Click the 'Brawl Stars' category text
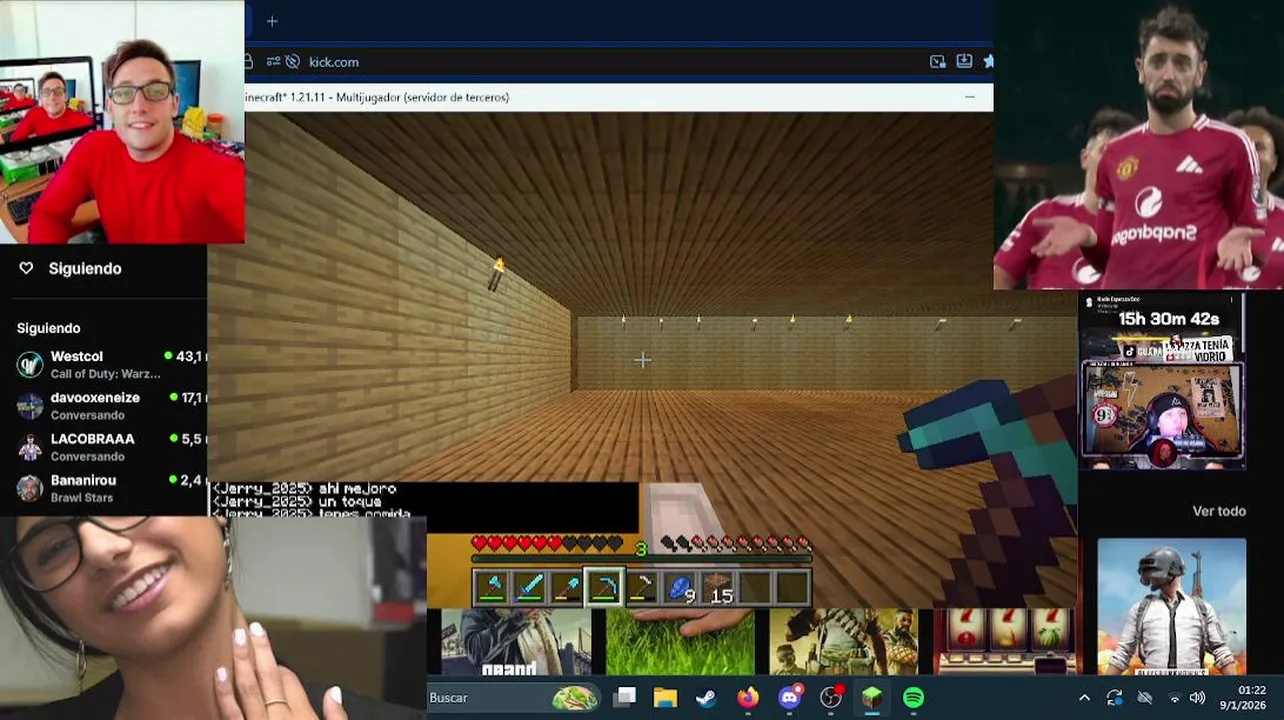This screenshot has width=1284, height=720. 82,498
